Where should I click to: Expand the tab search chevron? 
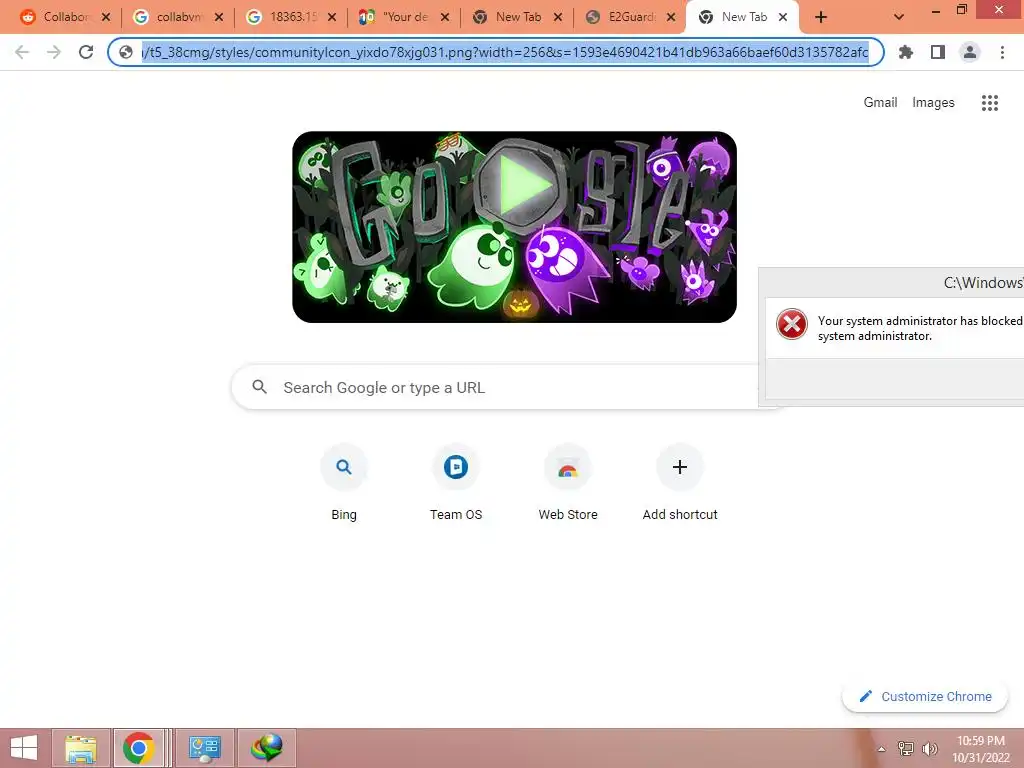click(x=899, y=17)
